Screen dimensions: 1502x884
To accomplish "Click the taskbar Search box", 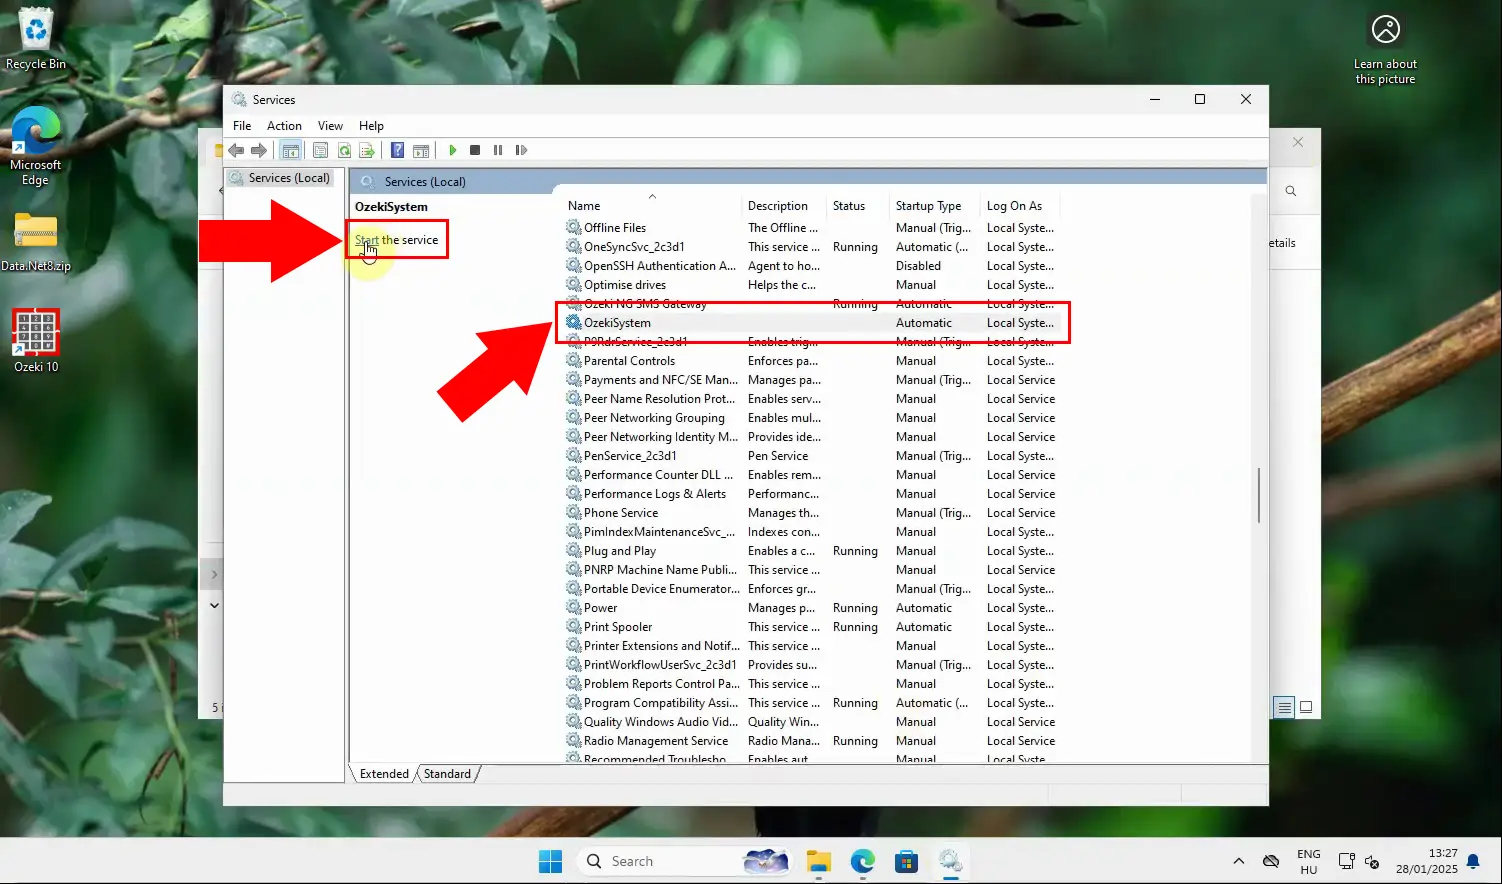I will (684, 861).
